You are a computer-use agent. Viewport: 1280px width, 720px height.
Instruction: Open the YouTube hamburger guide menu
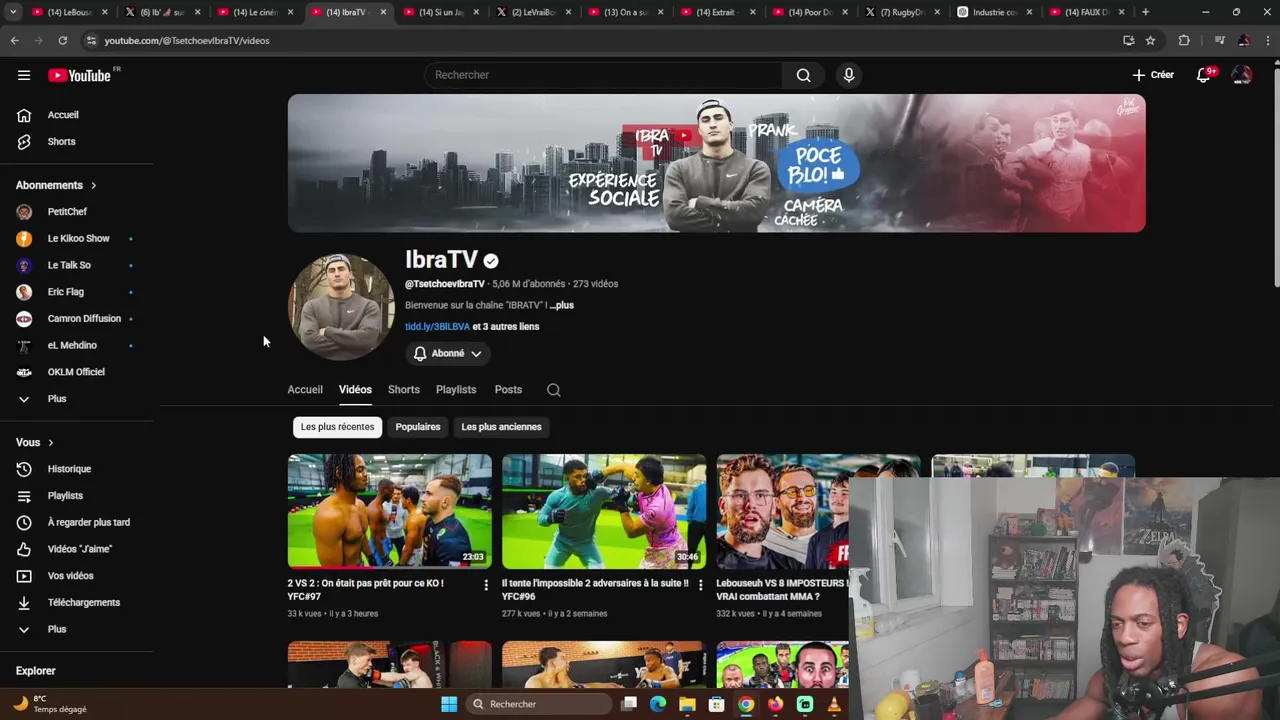pos(24,75)
